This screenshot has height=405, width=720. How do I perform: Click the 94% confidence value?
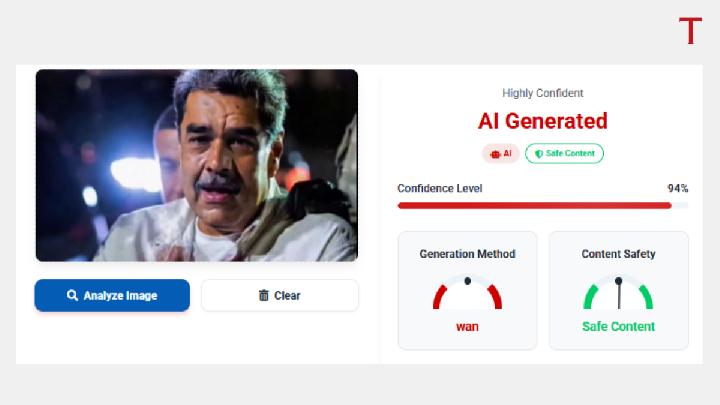point(678,188)
